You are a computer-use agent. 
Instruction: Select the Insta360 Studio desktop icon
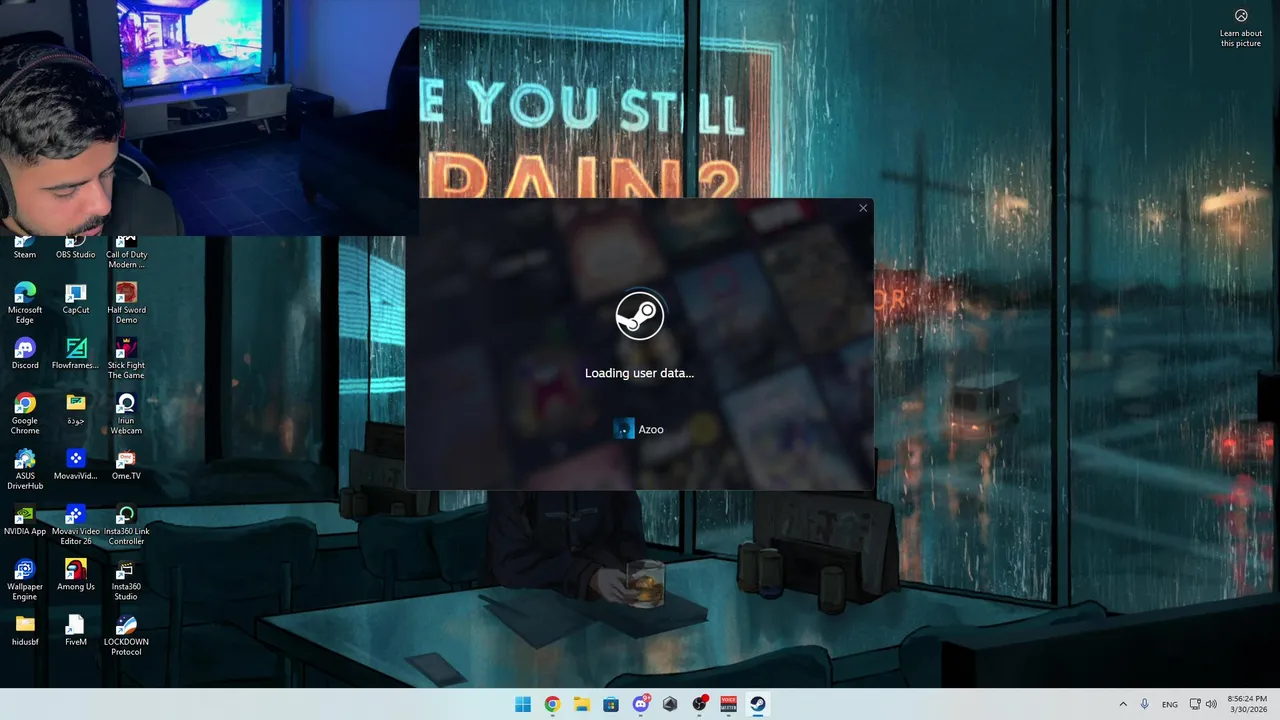point(126,580)
